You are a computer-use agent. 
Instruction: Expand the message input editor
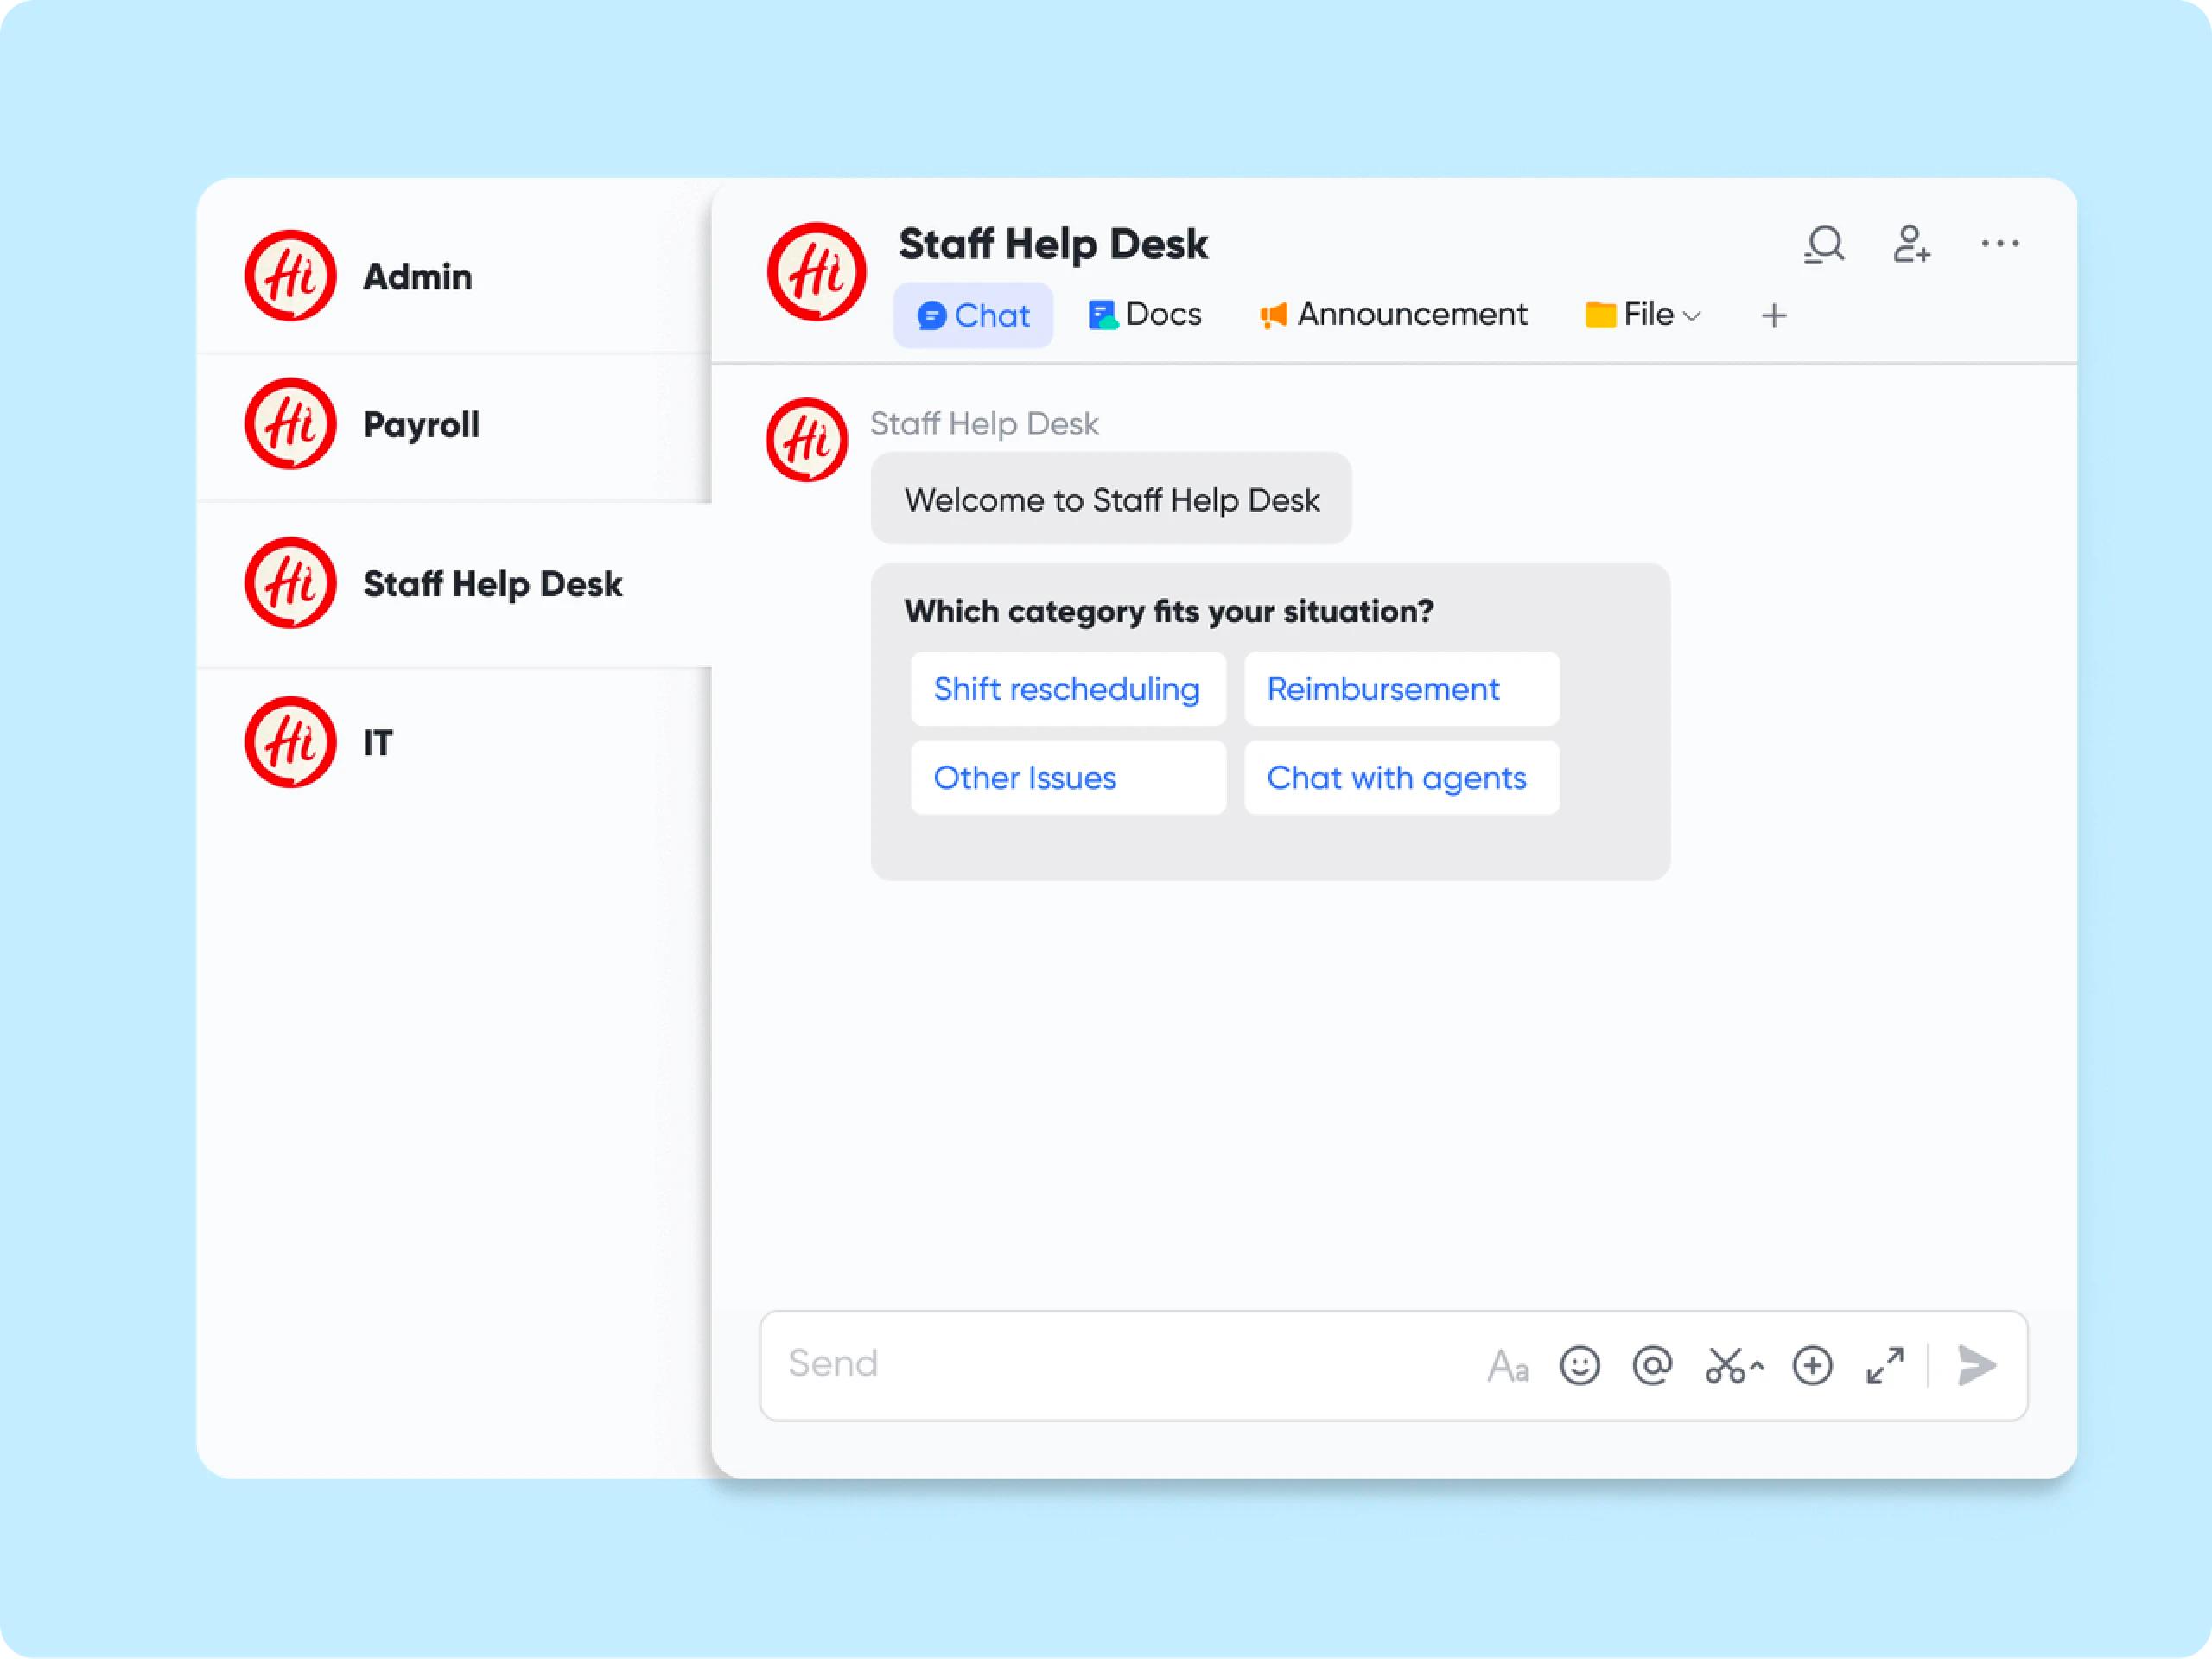tap(1885, 1366)
